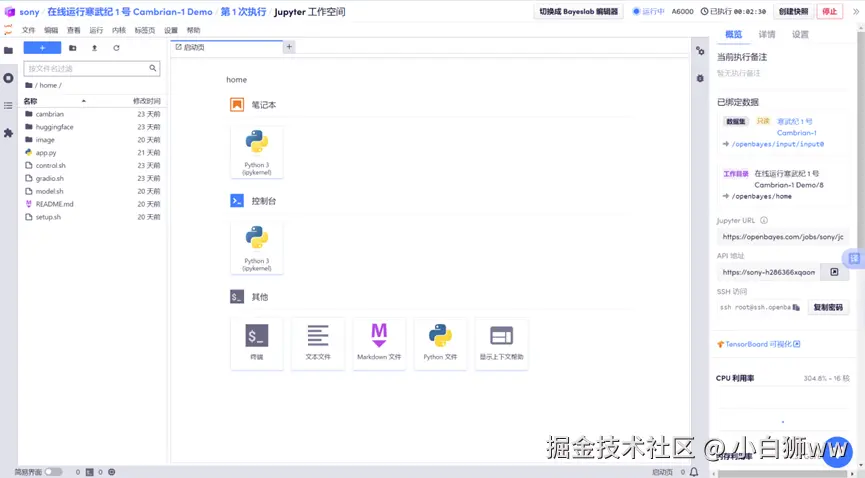865x478 pixels.
Task: Open the API address in new window icon
Action: pos(834,272)
